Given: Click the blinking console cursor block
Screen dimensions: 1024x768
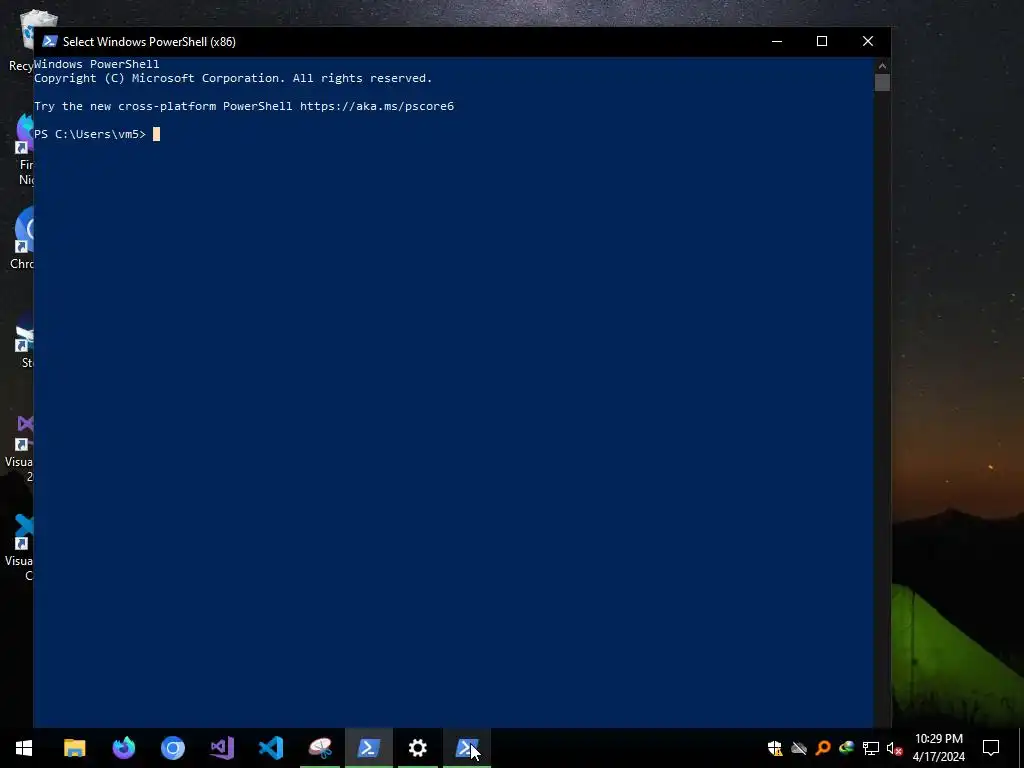Looking at the screenshot, I should [x=156, y=134].
